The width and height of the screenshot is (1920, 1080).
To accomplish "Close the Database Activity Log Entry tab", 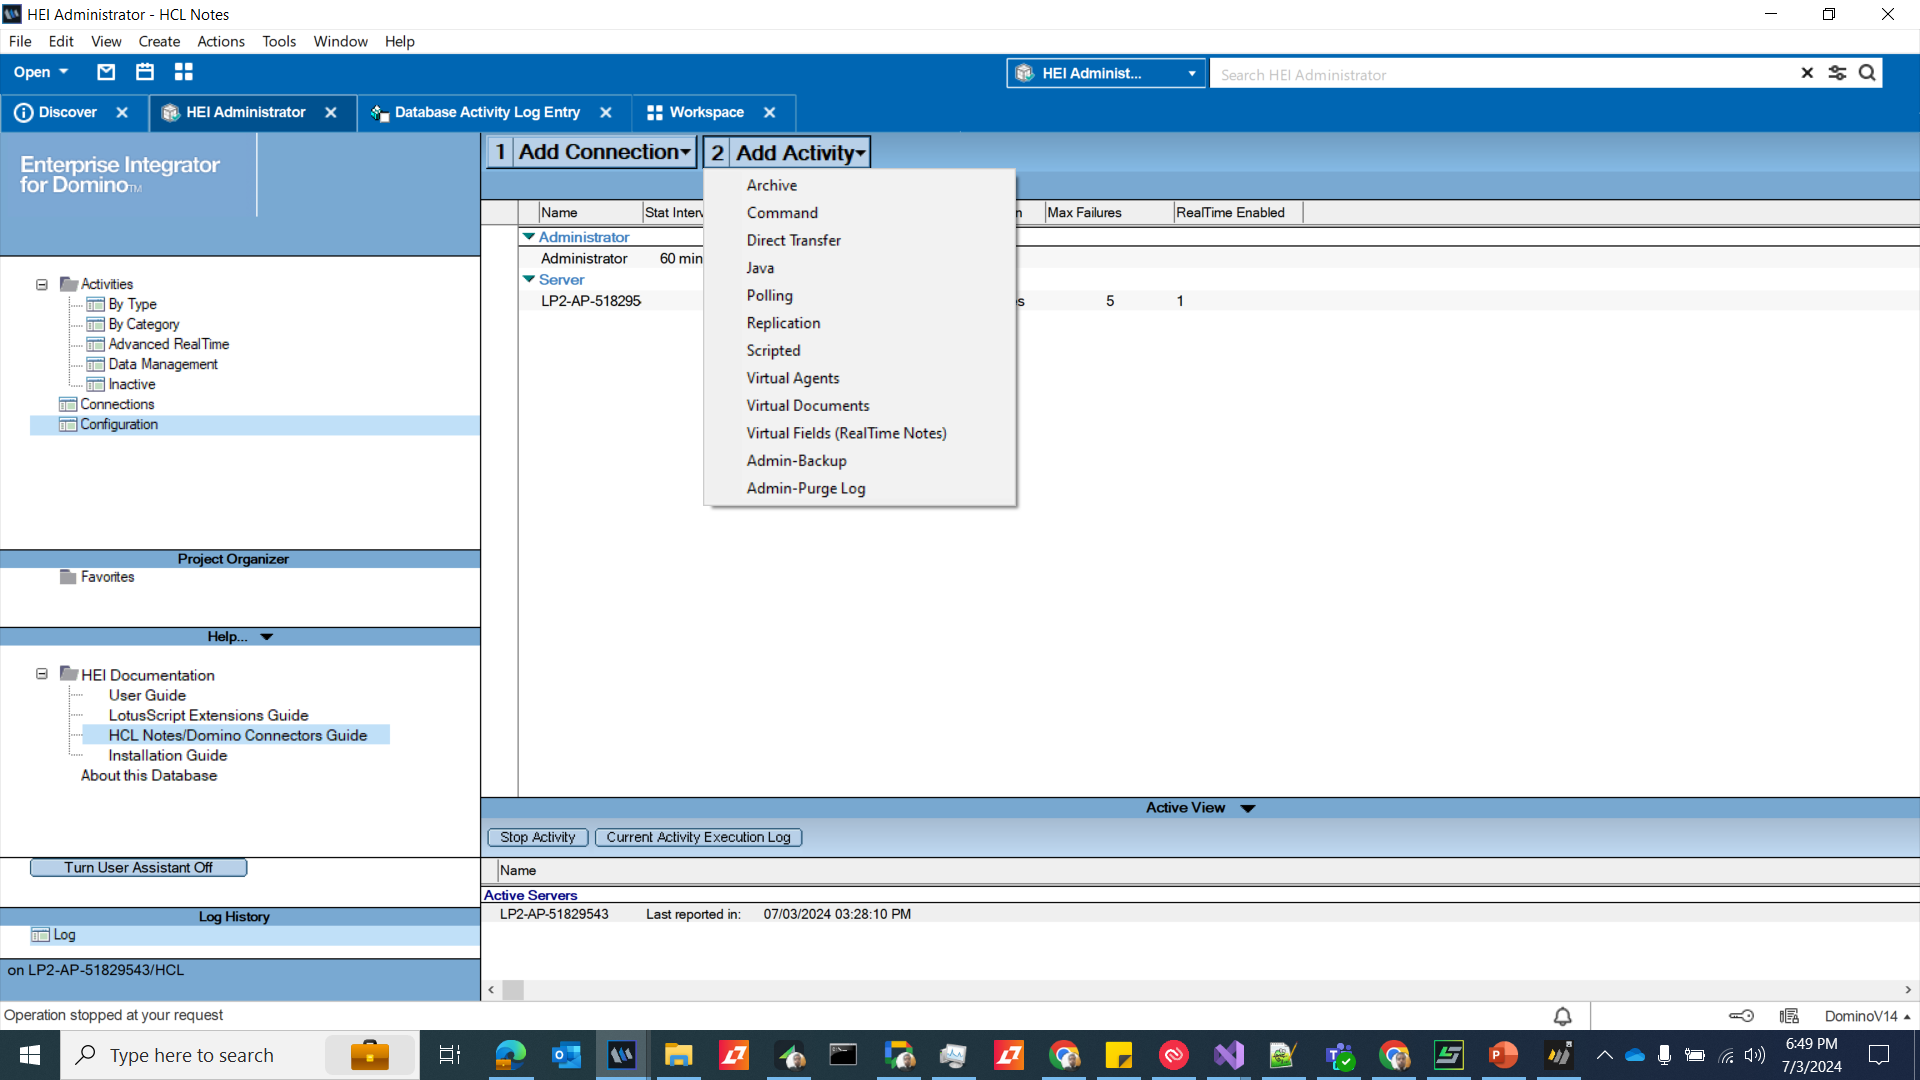I will click(x=606, y=113).
